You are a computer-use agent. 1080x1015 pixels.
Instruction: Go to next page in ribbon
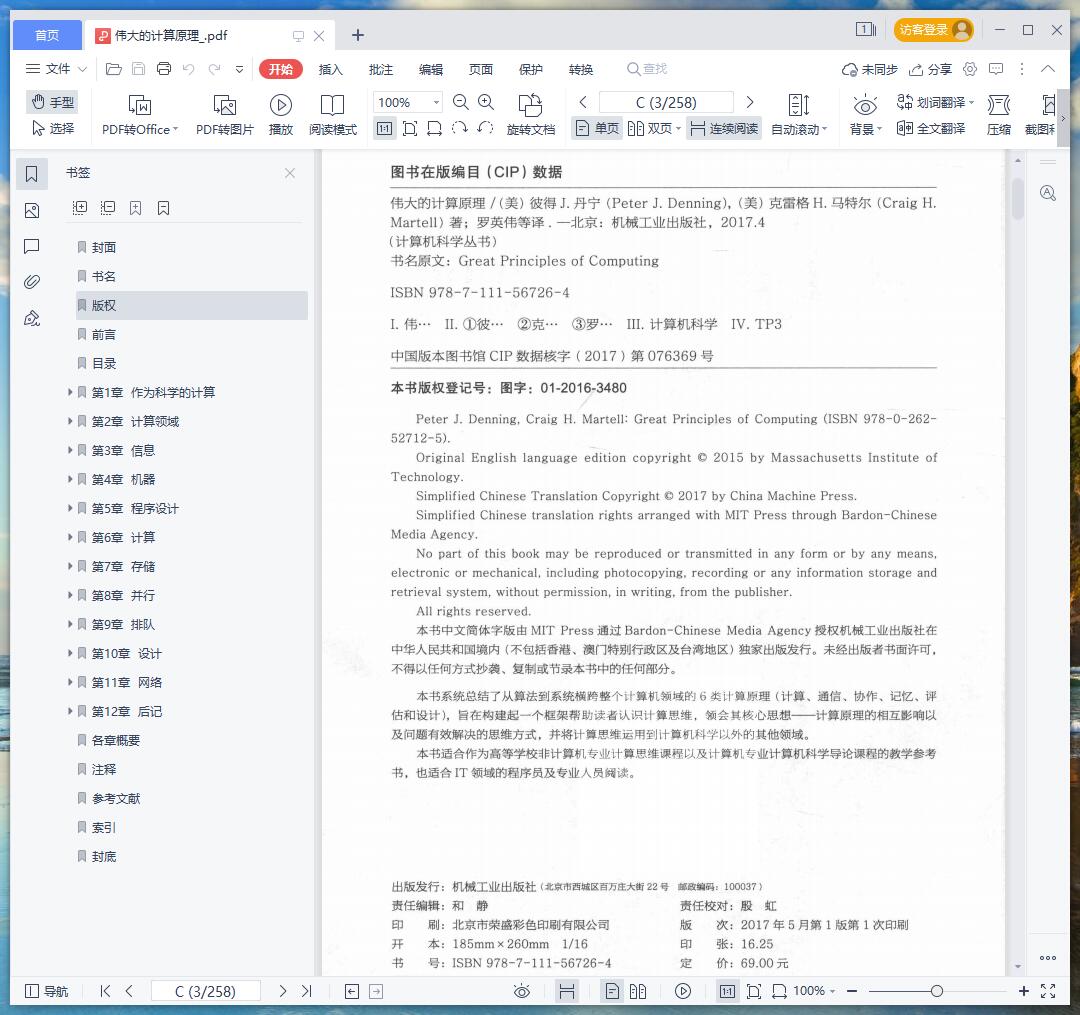(x=750, y=103)
